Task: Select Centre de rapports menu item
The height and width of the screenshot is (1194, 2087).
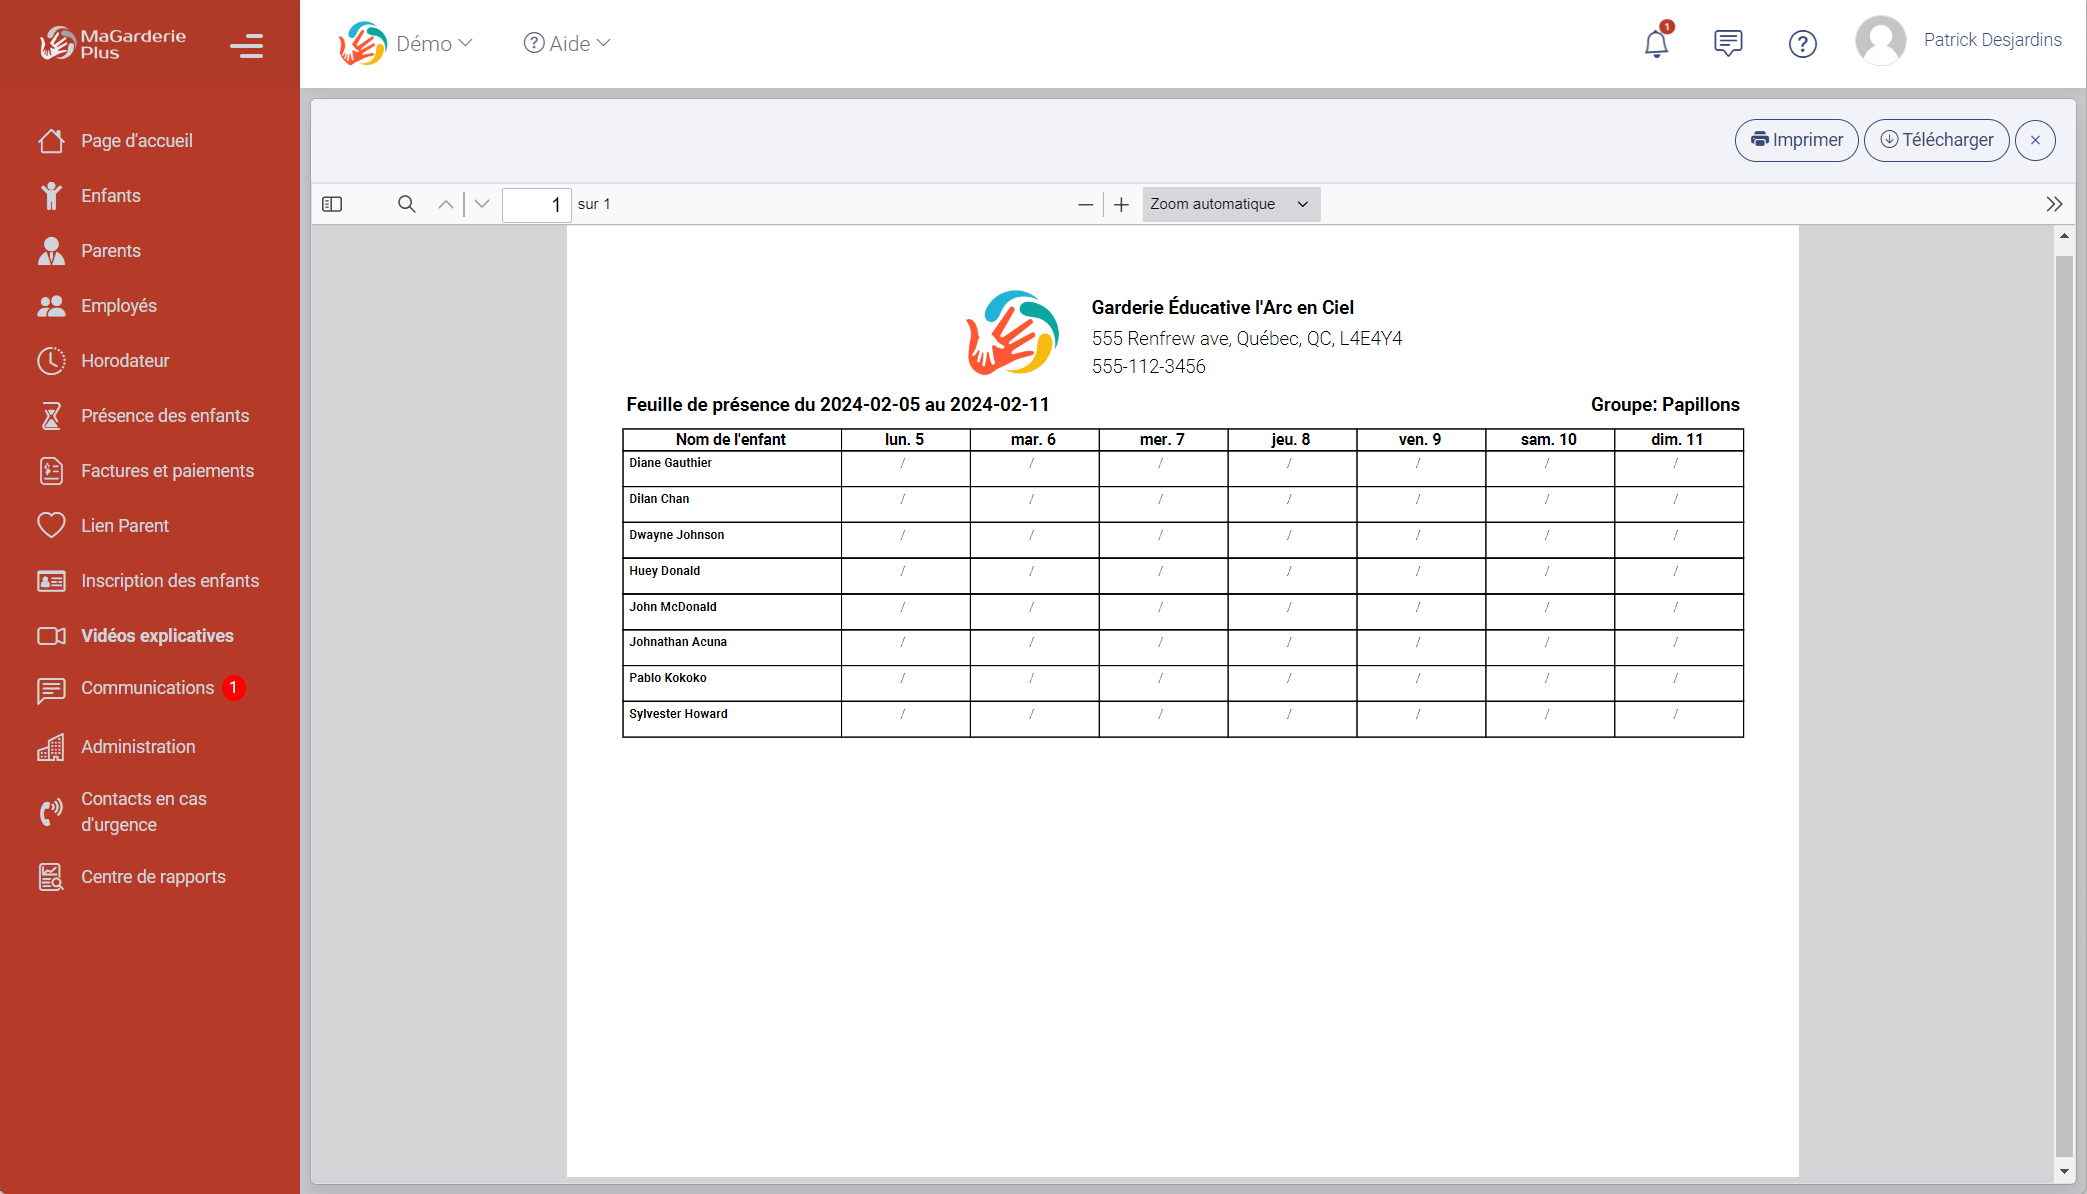Action: pos(153,877)
